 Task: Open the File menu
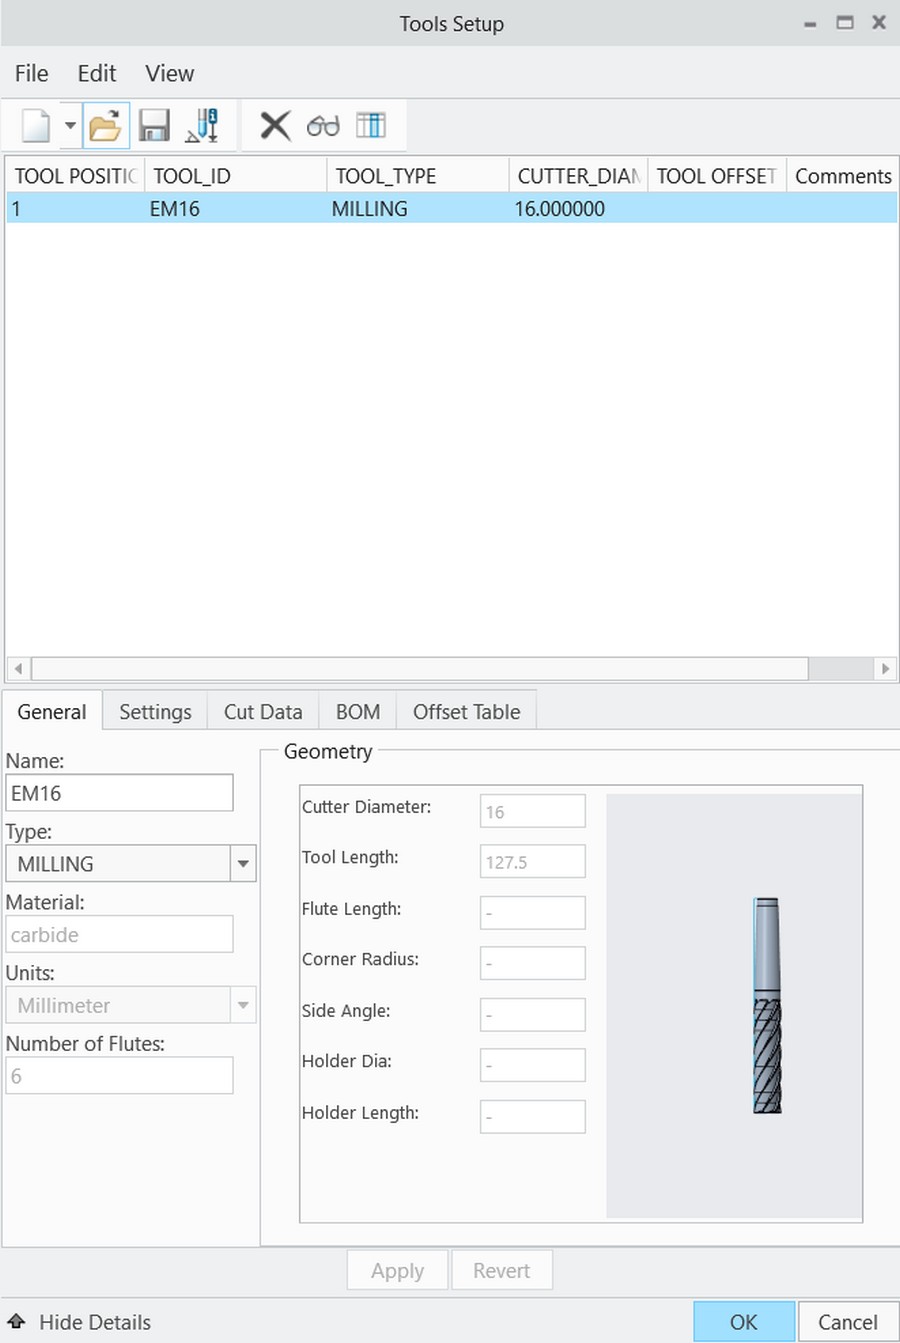click(31, 73)
